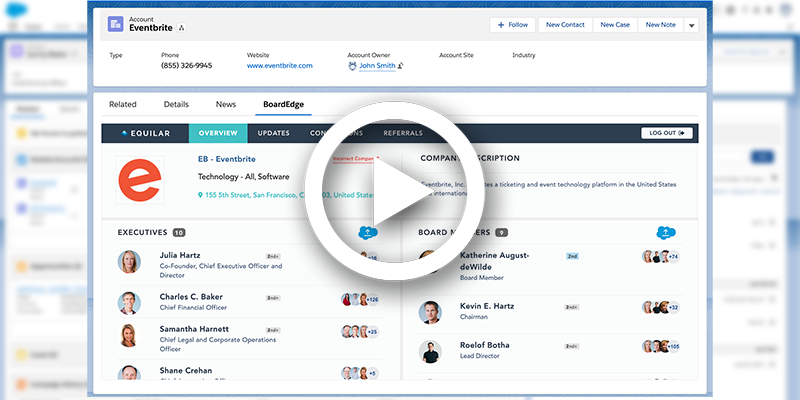Open Roelof Botha name

click(484, 345)
